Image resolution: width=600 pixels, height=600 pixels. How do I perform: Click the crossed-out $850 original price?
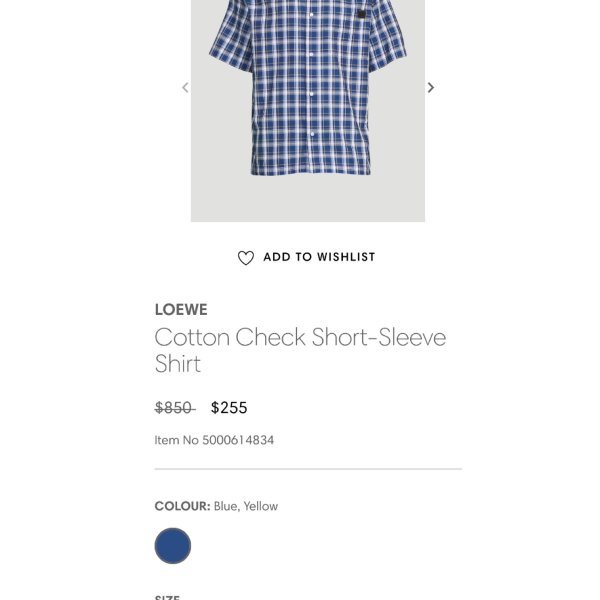tap(175, 408)
